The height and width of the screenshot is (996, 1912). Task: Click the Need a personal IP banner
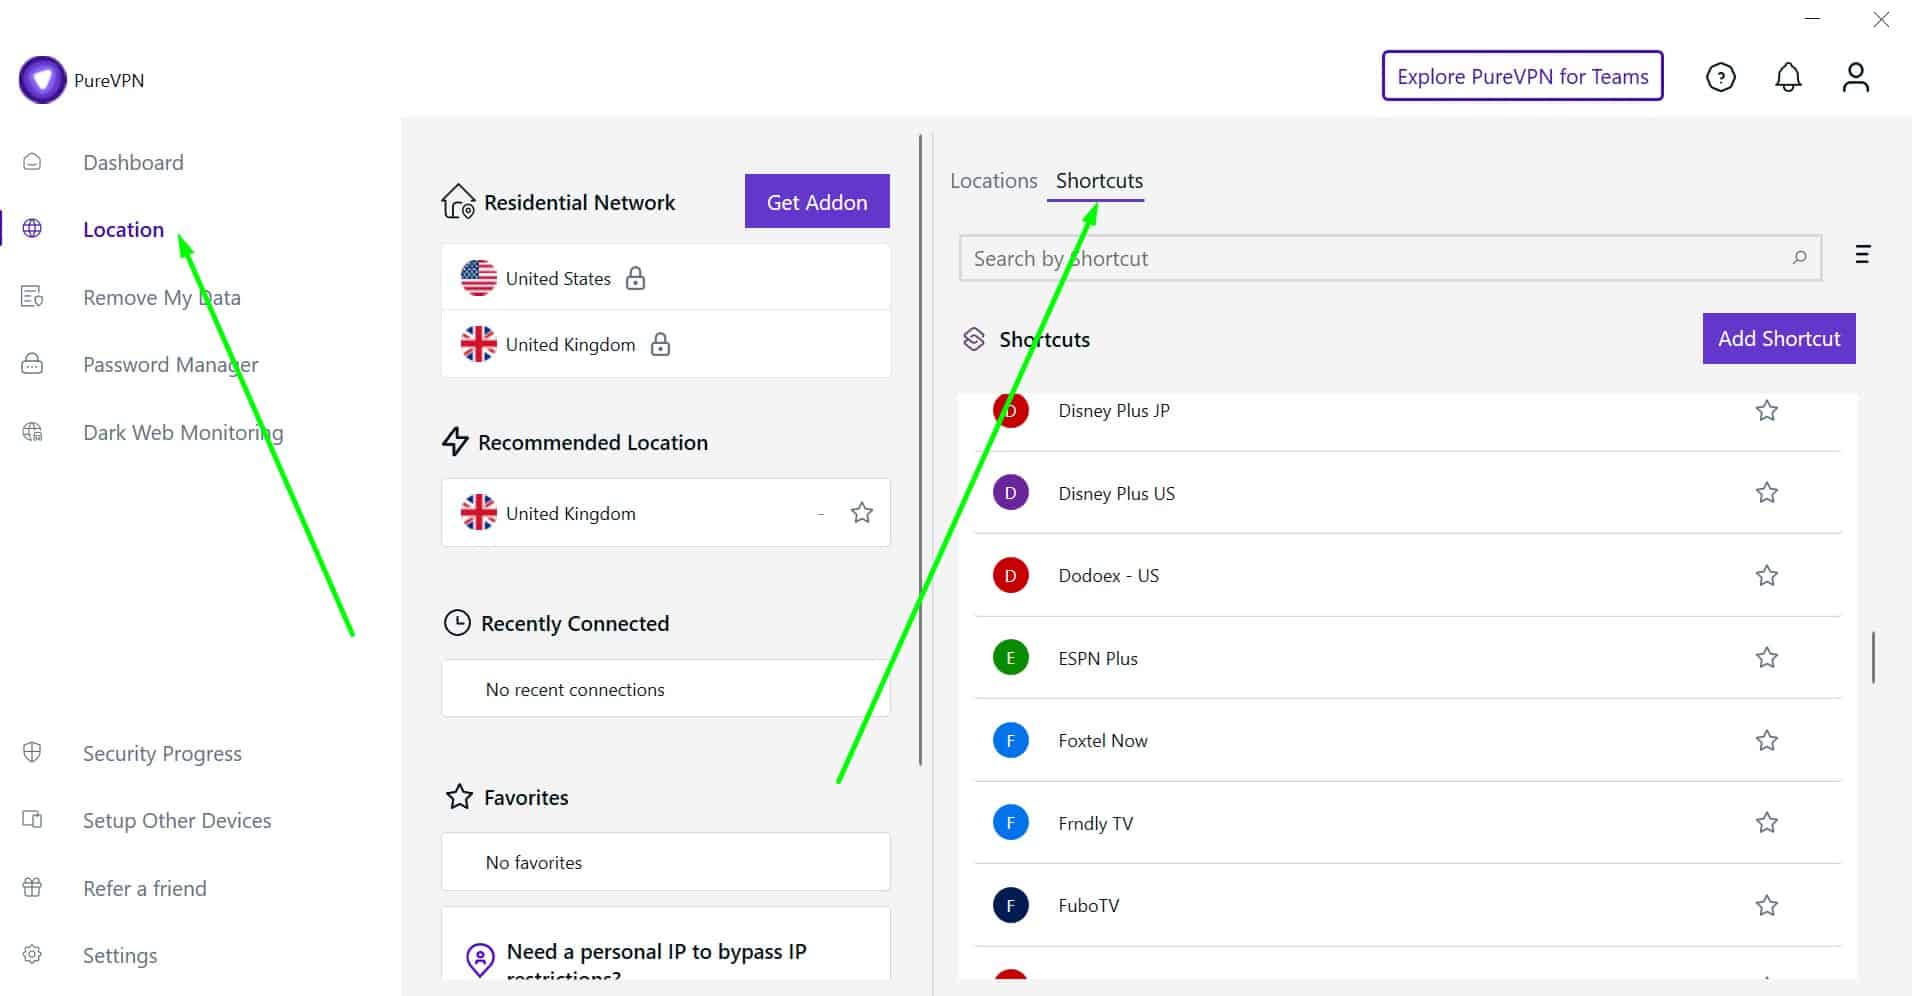[666, 943]
